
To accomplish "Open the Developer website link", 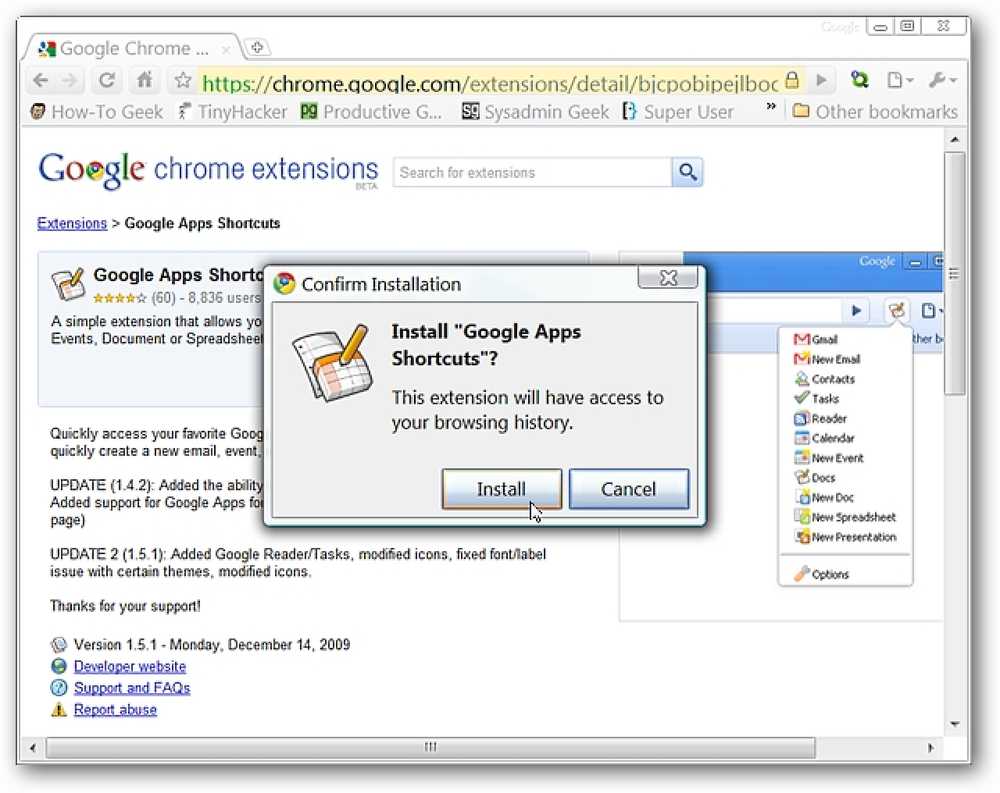I will [130, 667].
